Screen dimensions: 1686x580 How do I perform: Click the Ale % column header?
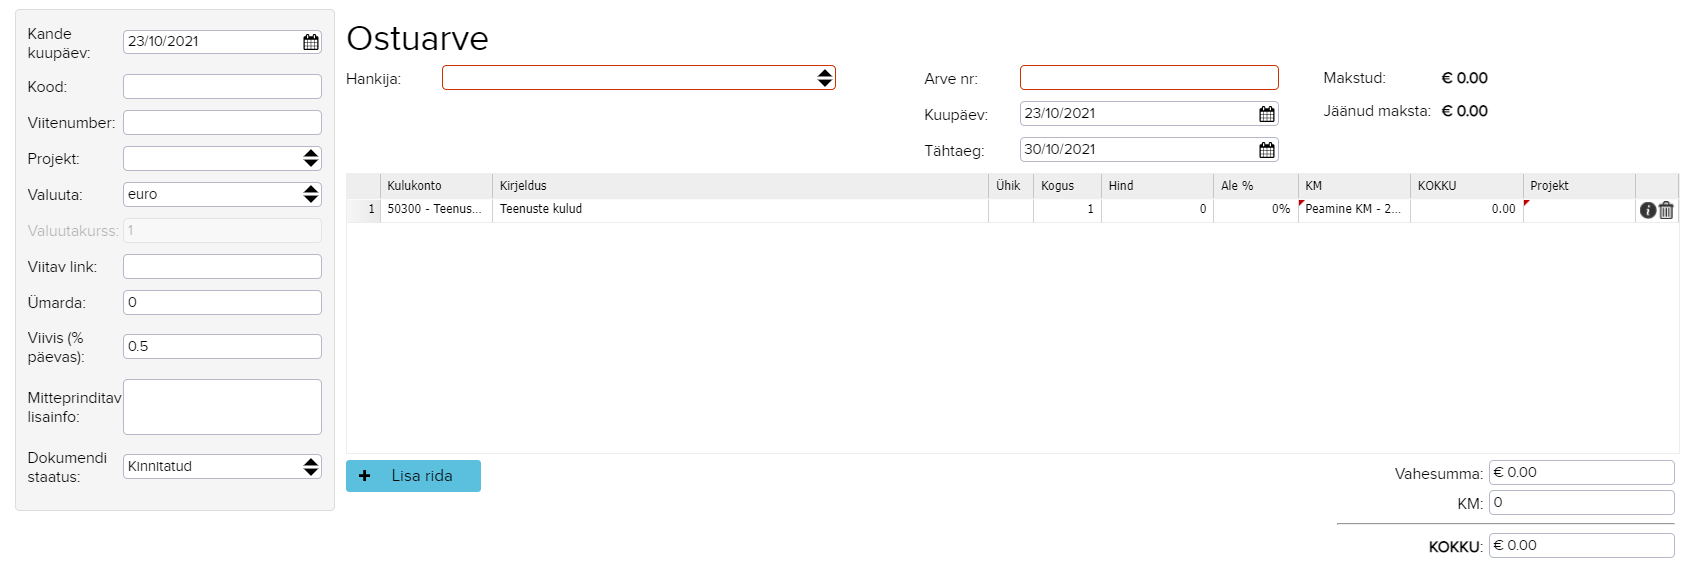(x=1256, y=186)
